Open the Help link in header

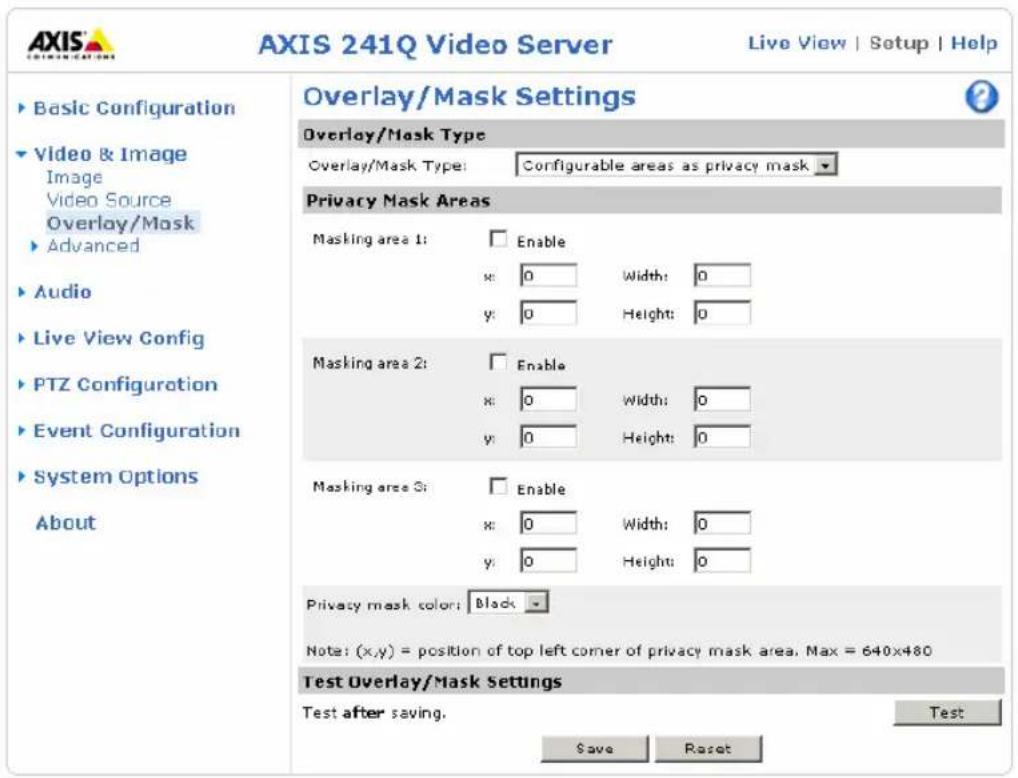point(974,44)
